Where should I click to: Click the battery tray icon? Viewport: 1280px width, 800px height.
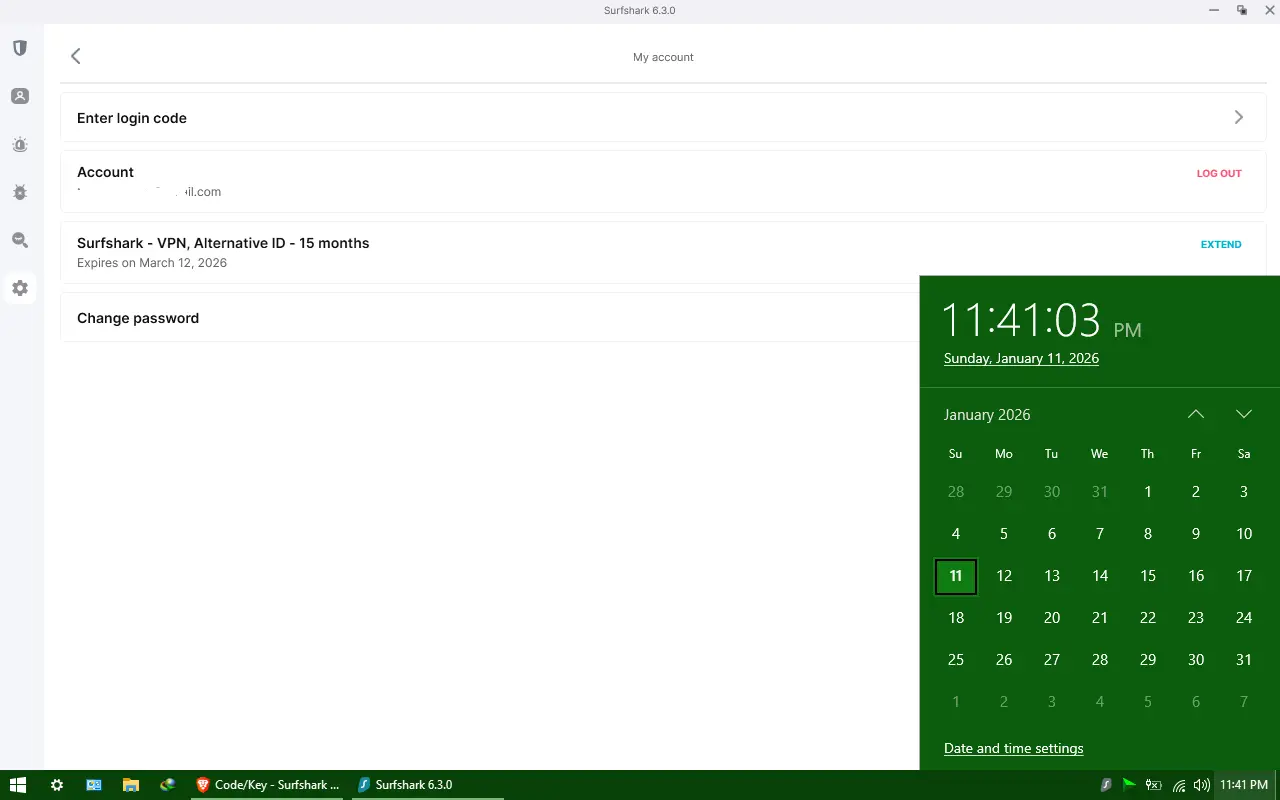click(1153, 785)
